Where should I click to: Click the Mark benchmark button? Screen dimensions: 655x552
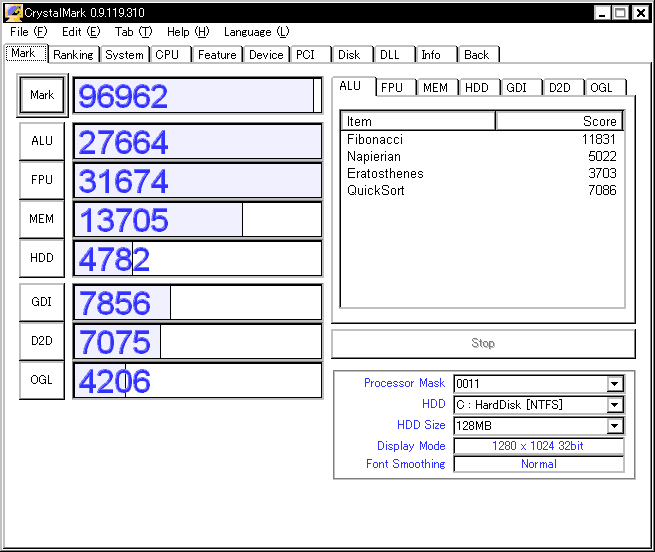tap(42, 95)
